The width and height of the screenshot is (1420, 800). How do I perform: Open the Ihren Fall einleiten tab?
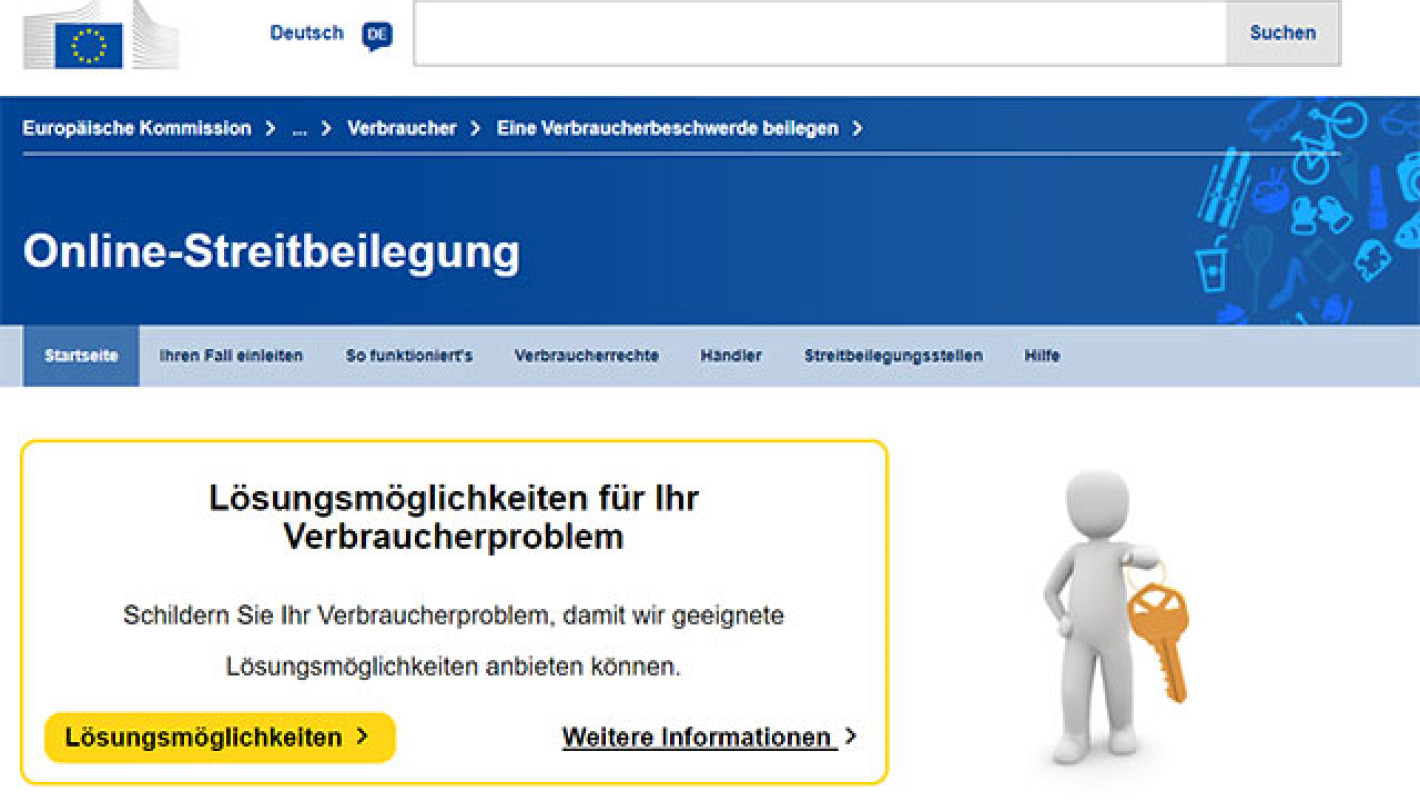click(231, 355)
